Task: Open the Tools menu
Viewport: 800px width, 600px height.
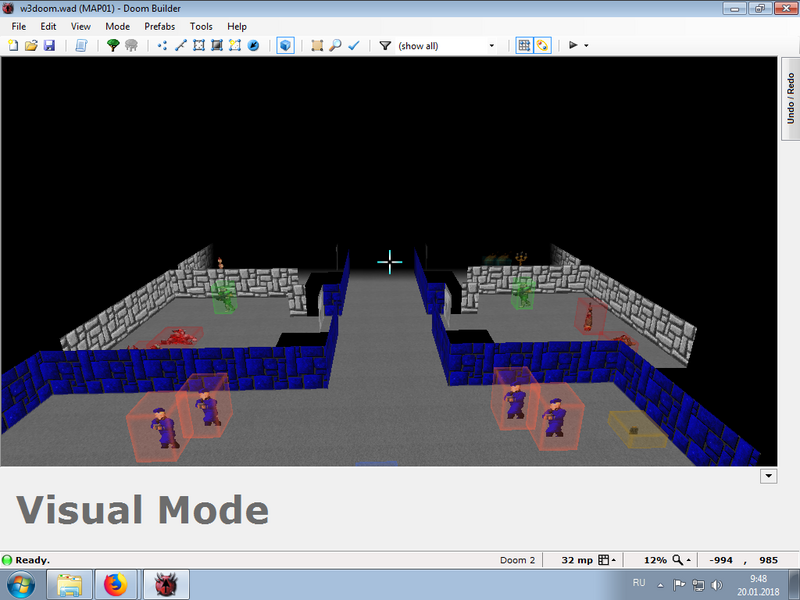Action: coord(201,26)
